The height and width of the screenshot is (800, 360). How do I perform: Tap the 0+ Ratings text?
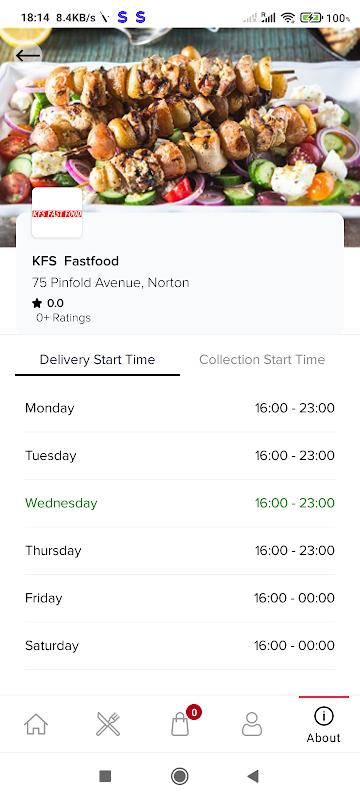[63, 318]
